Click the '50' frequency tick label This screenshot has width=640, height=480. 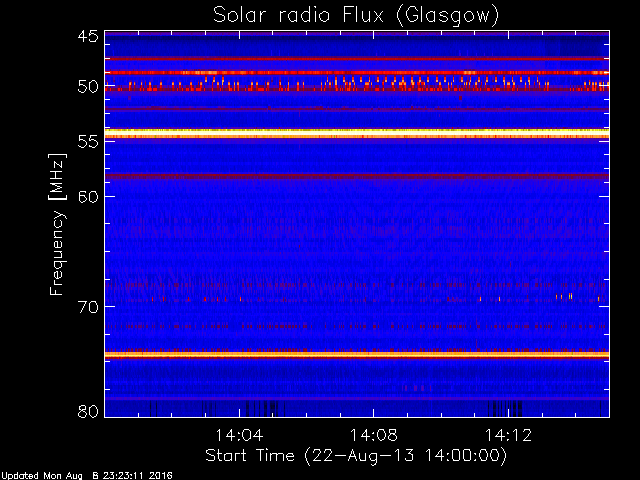coord(88,87)
